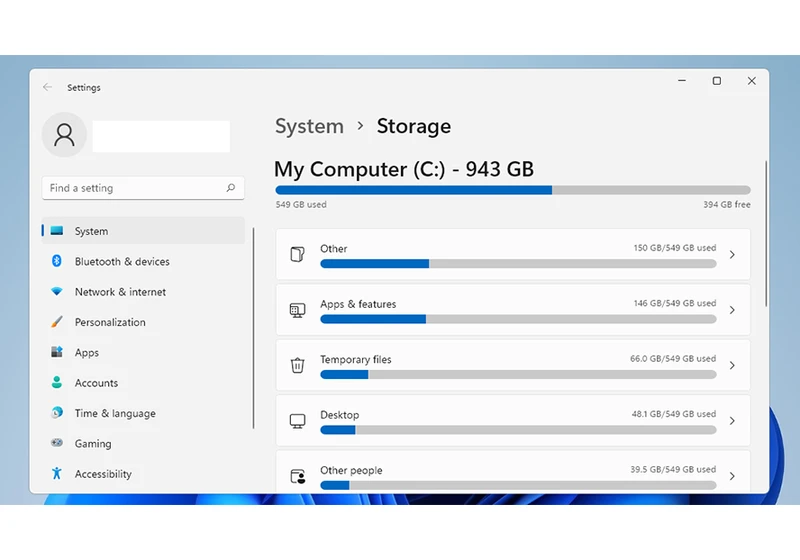Click '39.5 GB/549 GB used' value
Screen dimensions: 800x560
673,469
